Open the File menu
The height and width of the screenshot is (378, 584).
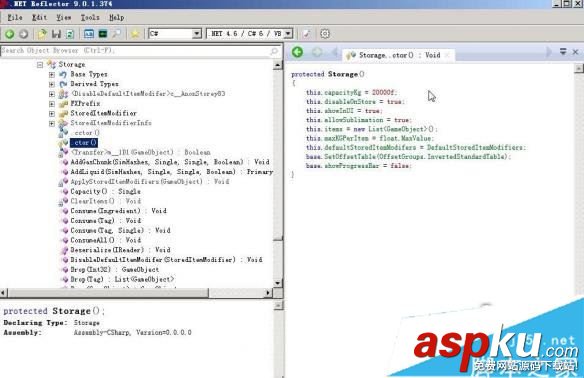(x=15, y=18)
